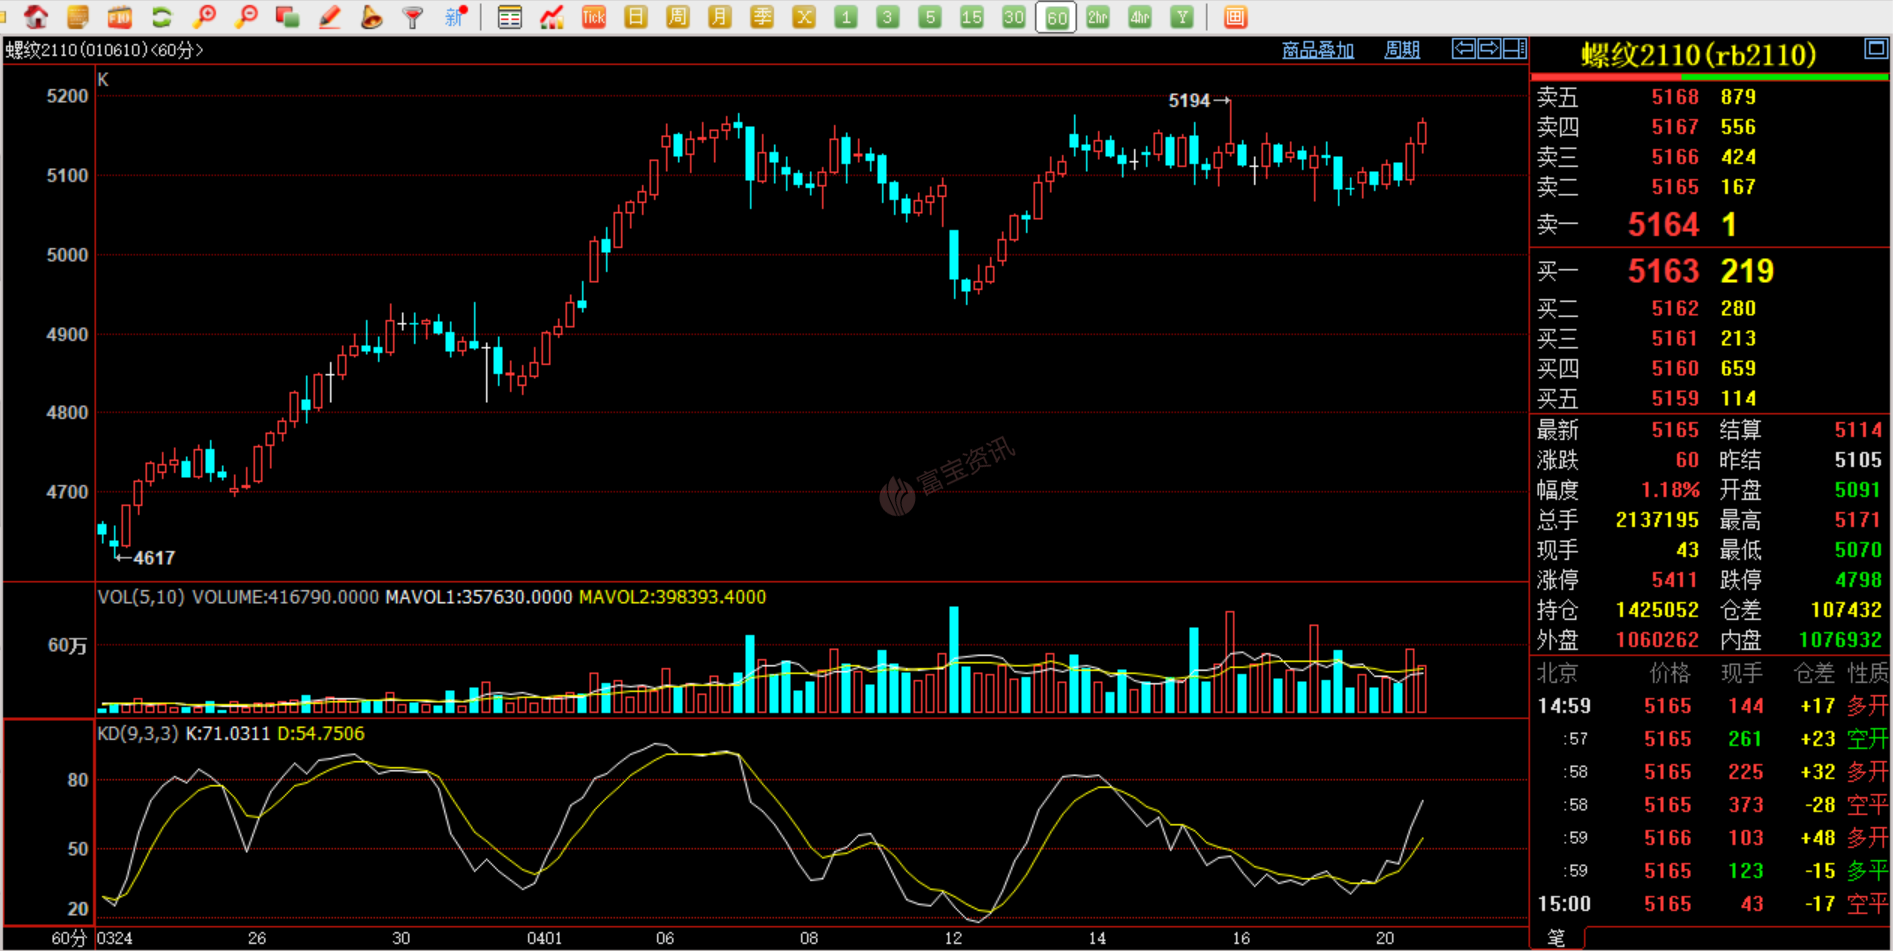This screenshot has width=1893, height=951.
Task: Open the orange 画 drawing tools icon
Action: point(1236,17)
